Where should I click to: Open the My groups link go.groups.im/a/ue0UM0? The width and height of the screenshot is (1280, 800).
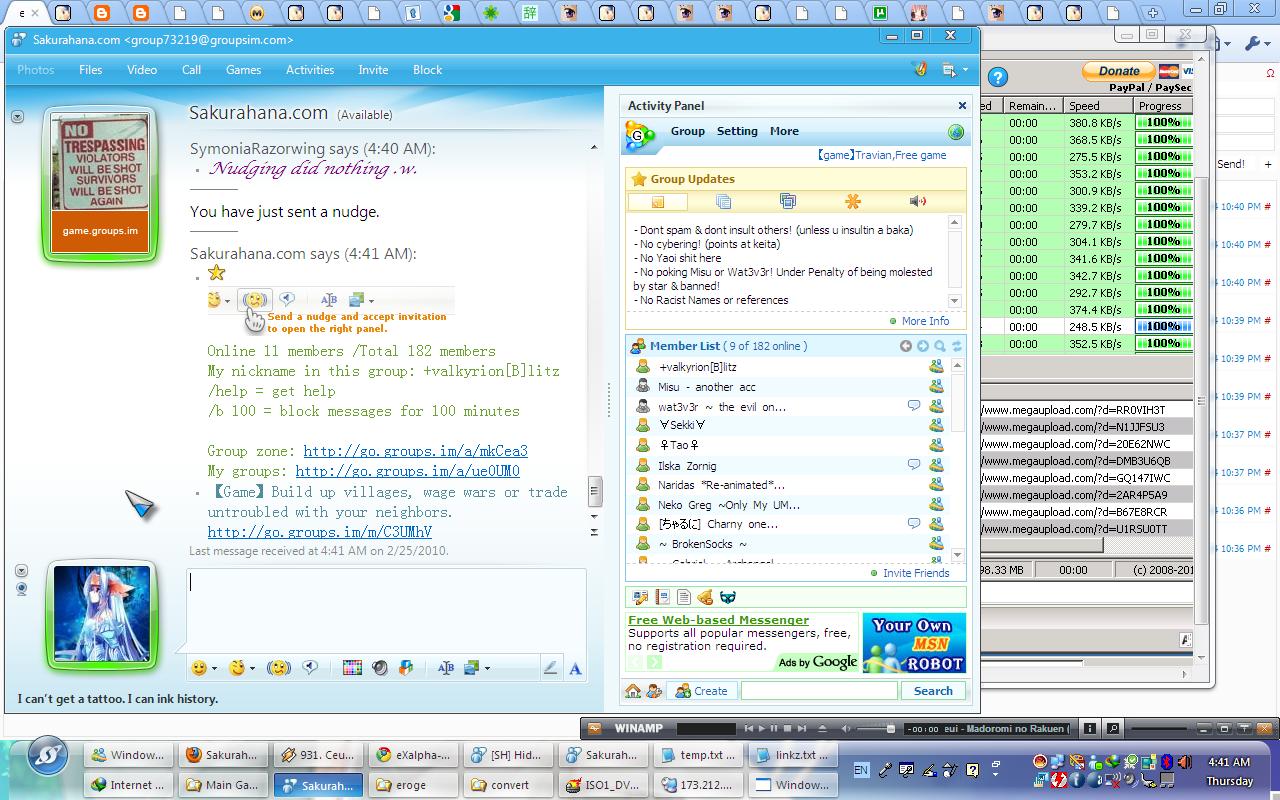click(x=407, y=471)
